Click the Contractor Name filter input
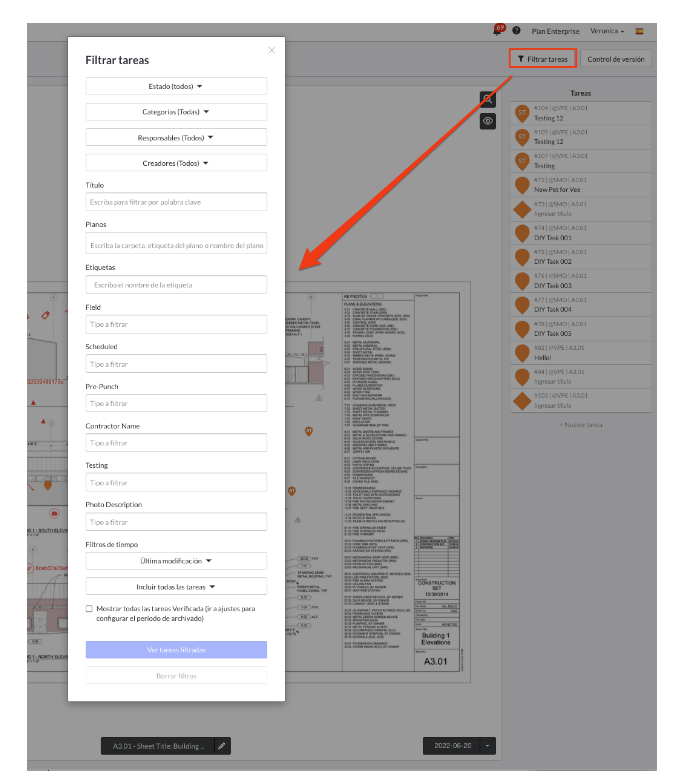Image resolution: width=680 pixels, height=778 pixels. [176, 443]
